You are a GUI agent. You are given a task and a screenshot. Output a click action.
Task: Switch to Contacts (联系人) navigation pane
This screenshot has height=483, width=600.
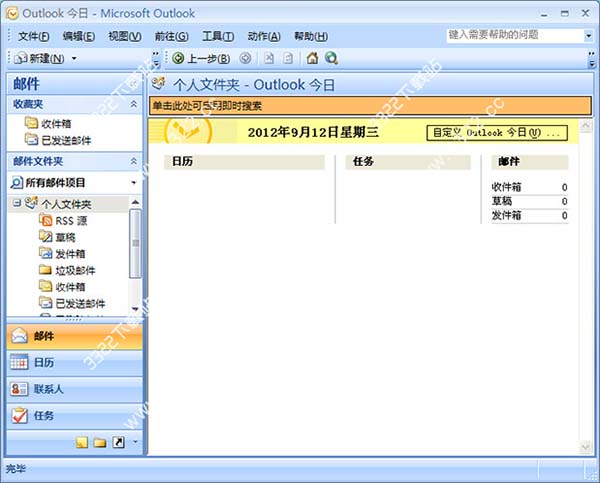(x=75, y=389)
